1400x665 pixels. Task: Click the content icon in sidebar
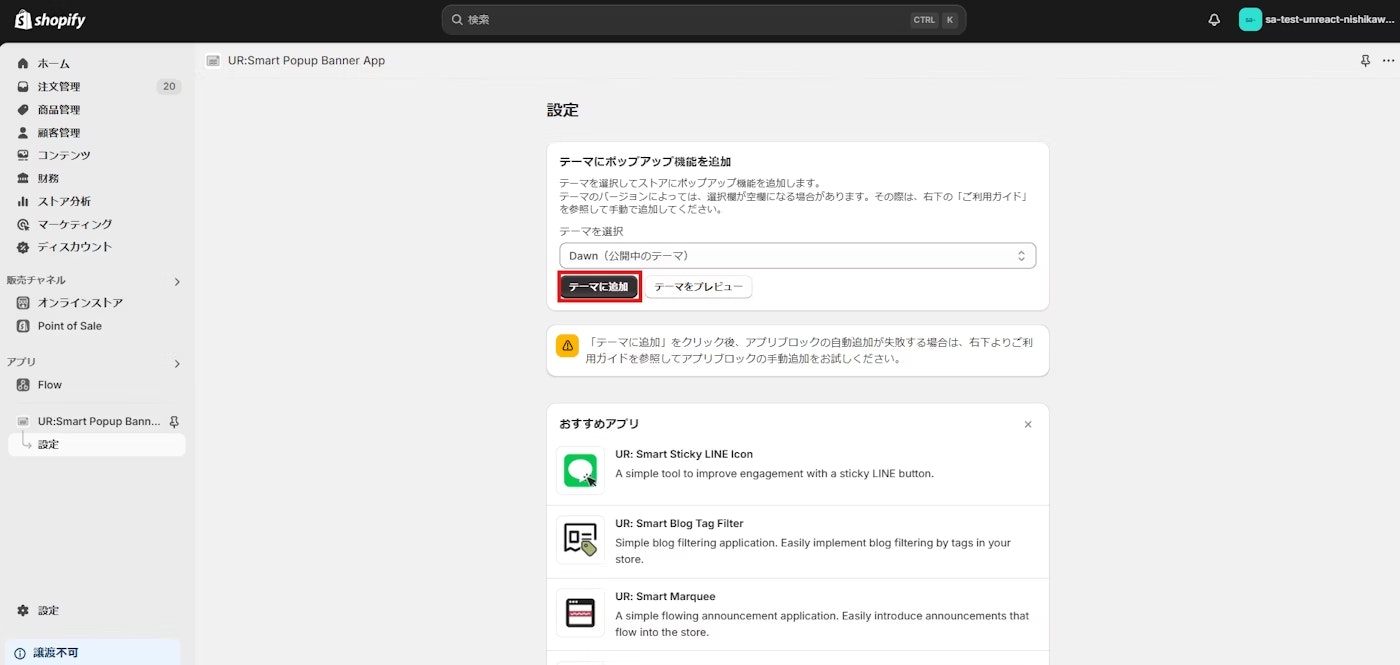(x=23, y=155)
